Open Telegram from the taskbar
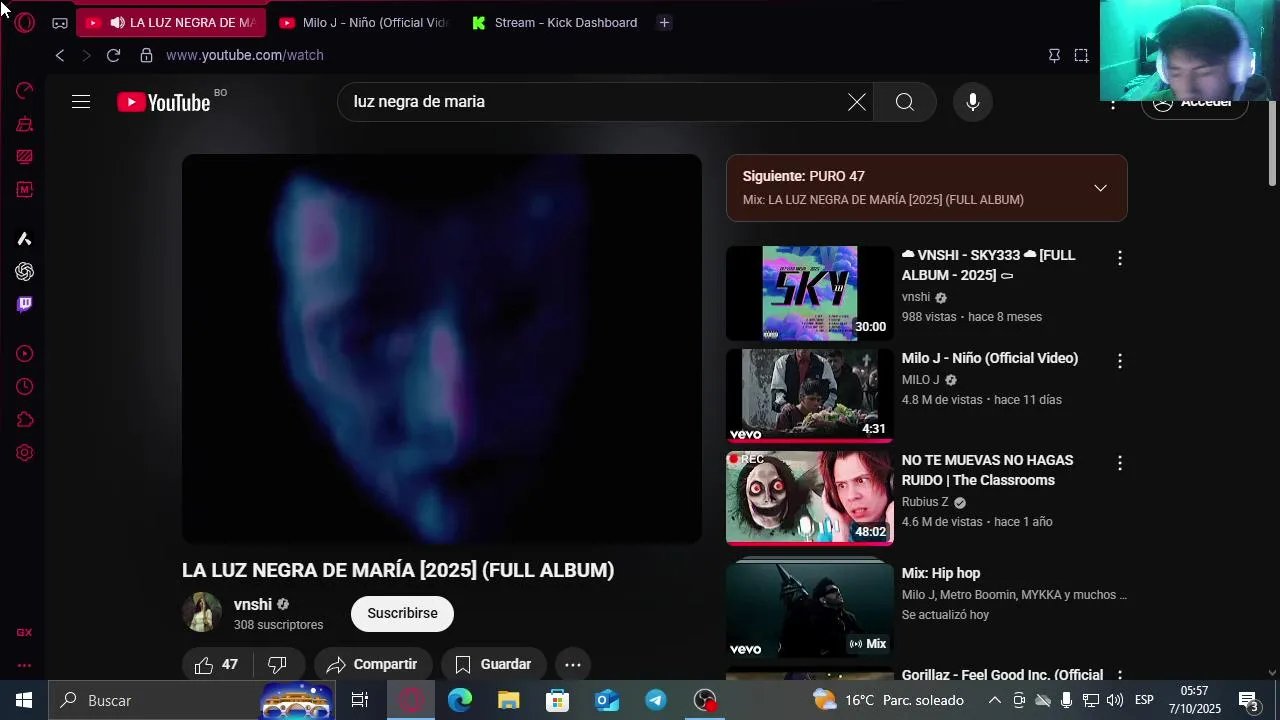1280x720 pixels. pyautogui.click(x=656, y=700)
